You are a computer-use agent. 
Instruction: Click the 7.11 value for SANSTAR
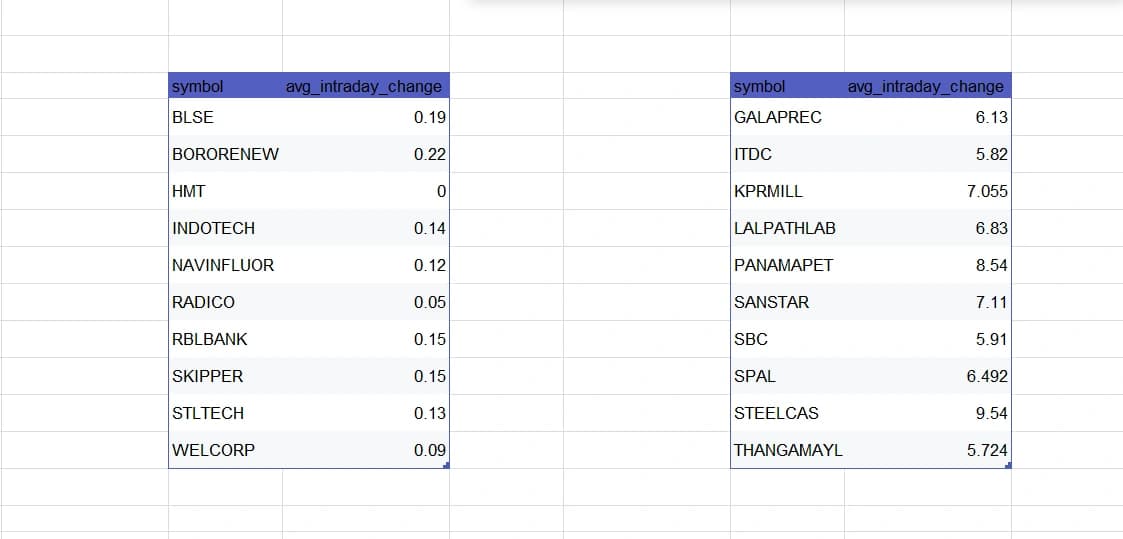pos(927,302)
